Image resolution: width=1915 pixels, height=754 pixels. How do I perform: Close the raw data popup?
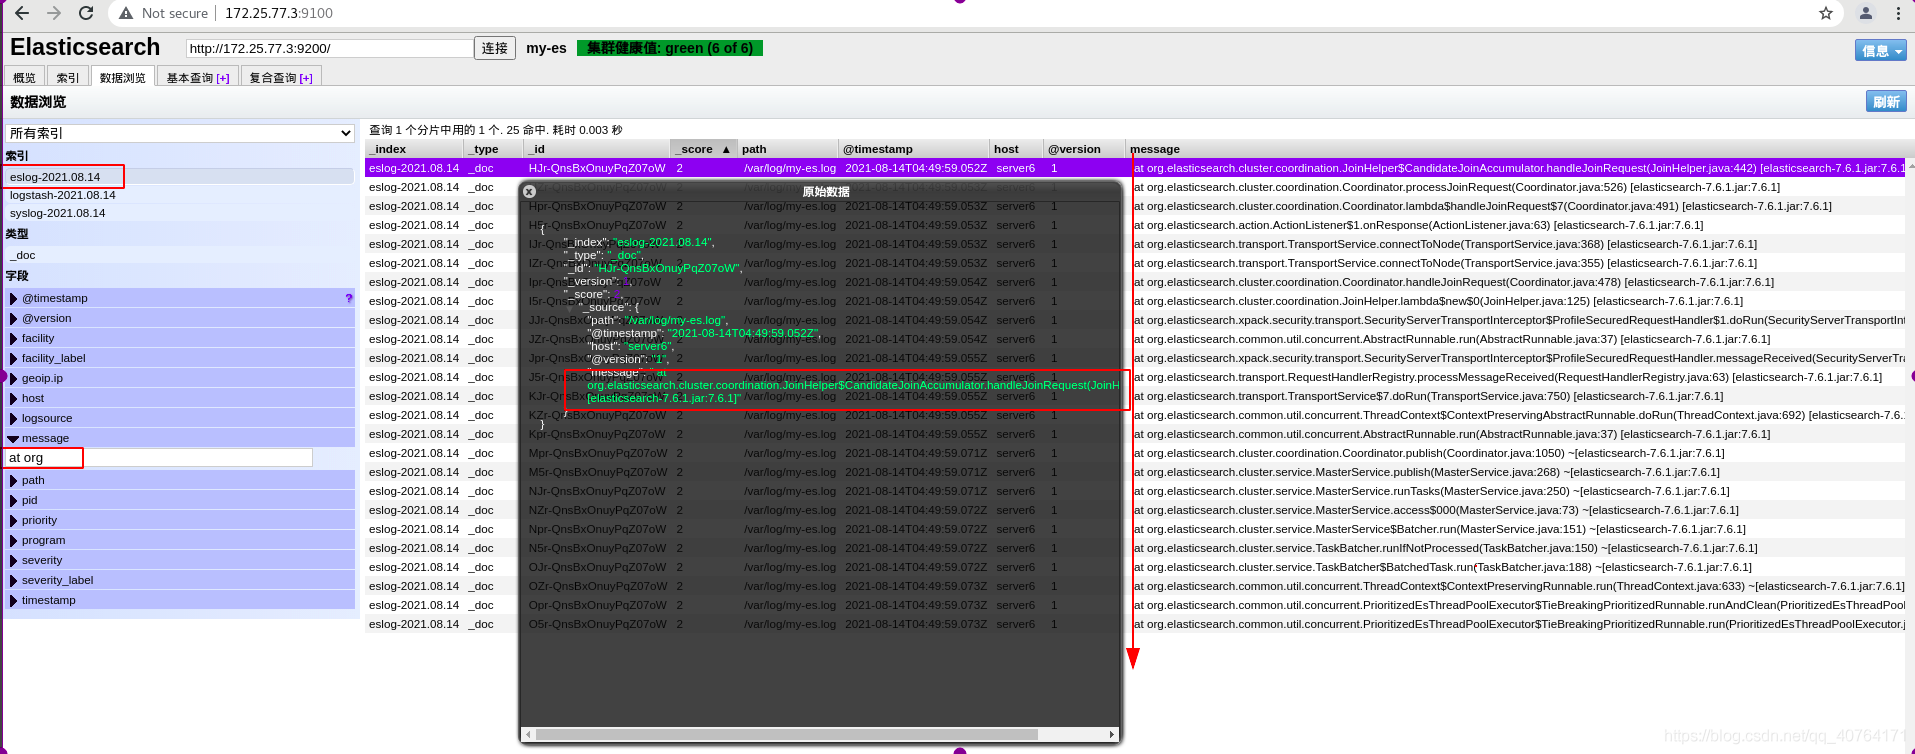pyautogui.click(x=529, y=191)
